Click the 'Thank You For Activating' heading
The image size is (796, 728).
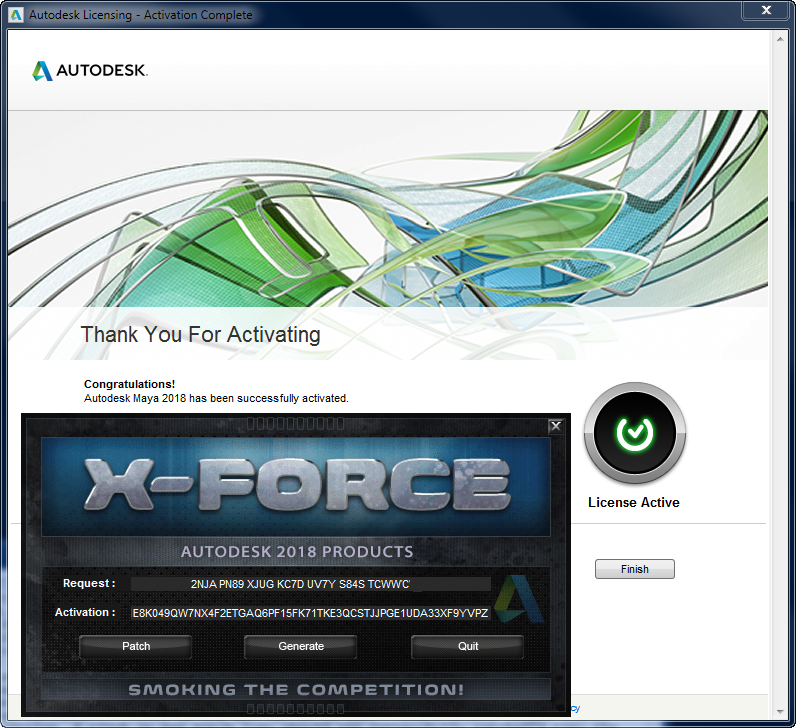201,335
